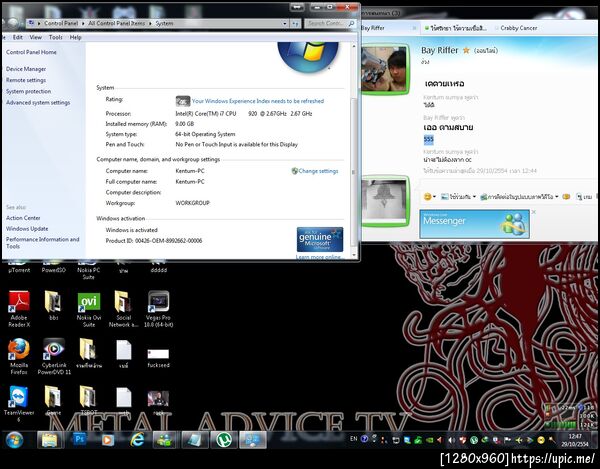Open Action Center link in See also
This screenshot has height=469, width=600.
point(23,218)
